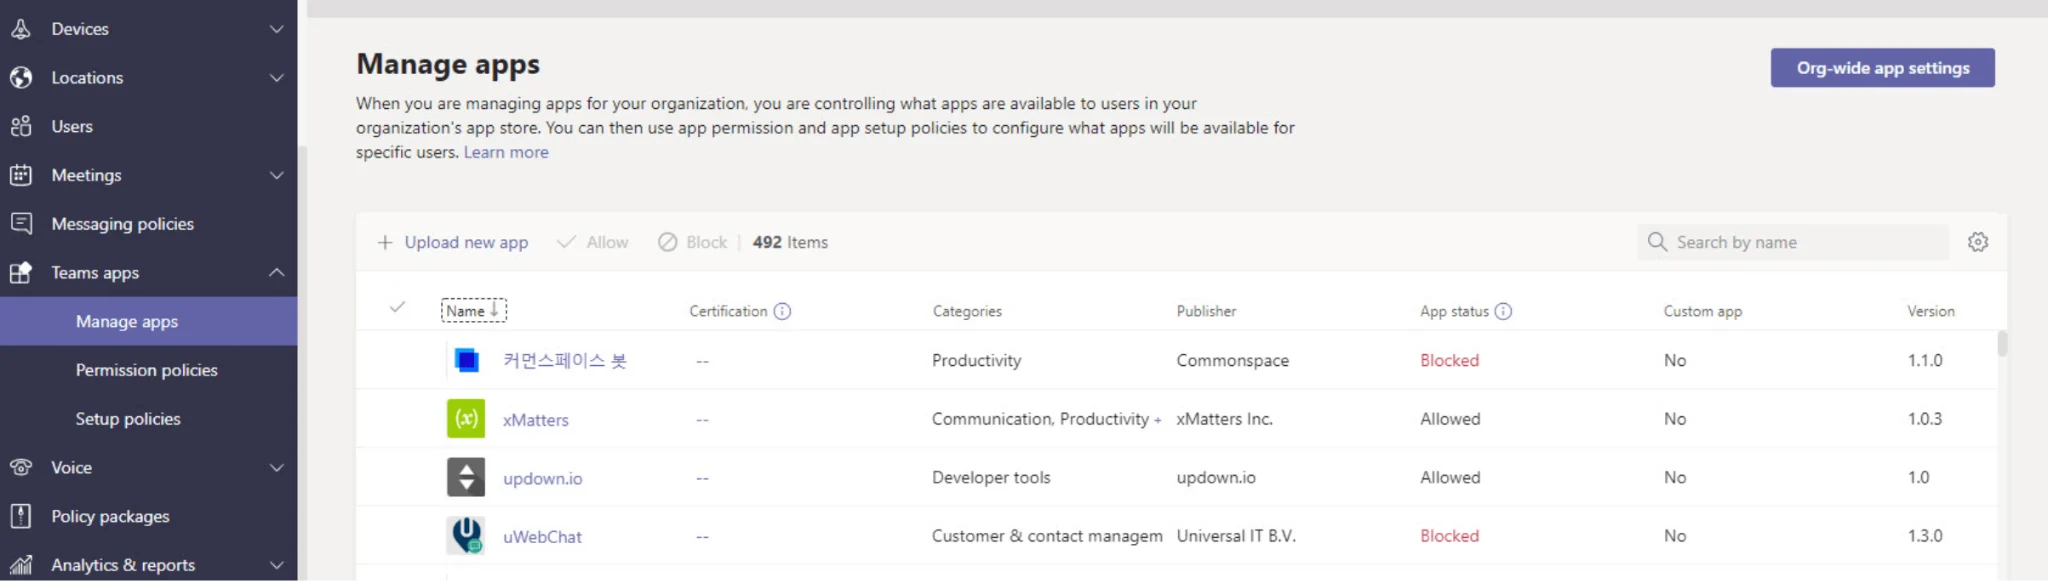Open the Users page
The height and width of the screenshot is (581, 2048).
tap(72, 127)
